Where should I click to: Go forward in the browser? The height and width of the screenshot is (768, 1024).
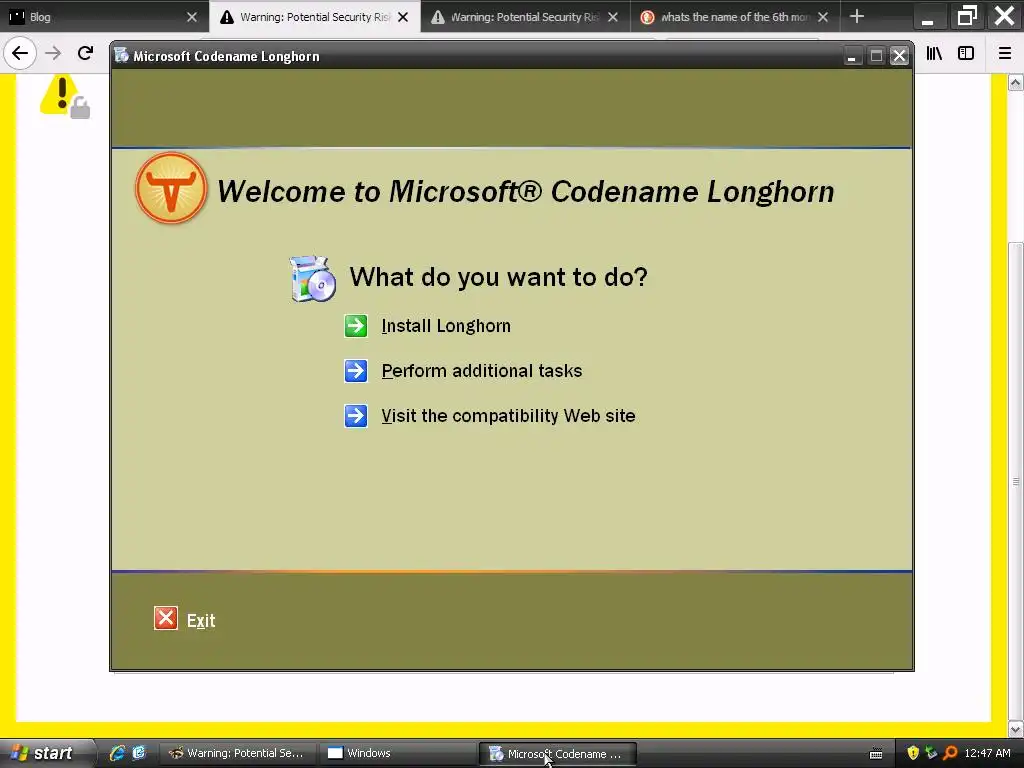(x=53, y=53)
